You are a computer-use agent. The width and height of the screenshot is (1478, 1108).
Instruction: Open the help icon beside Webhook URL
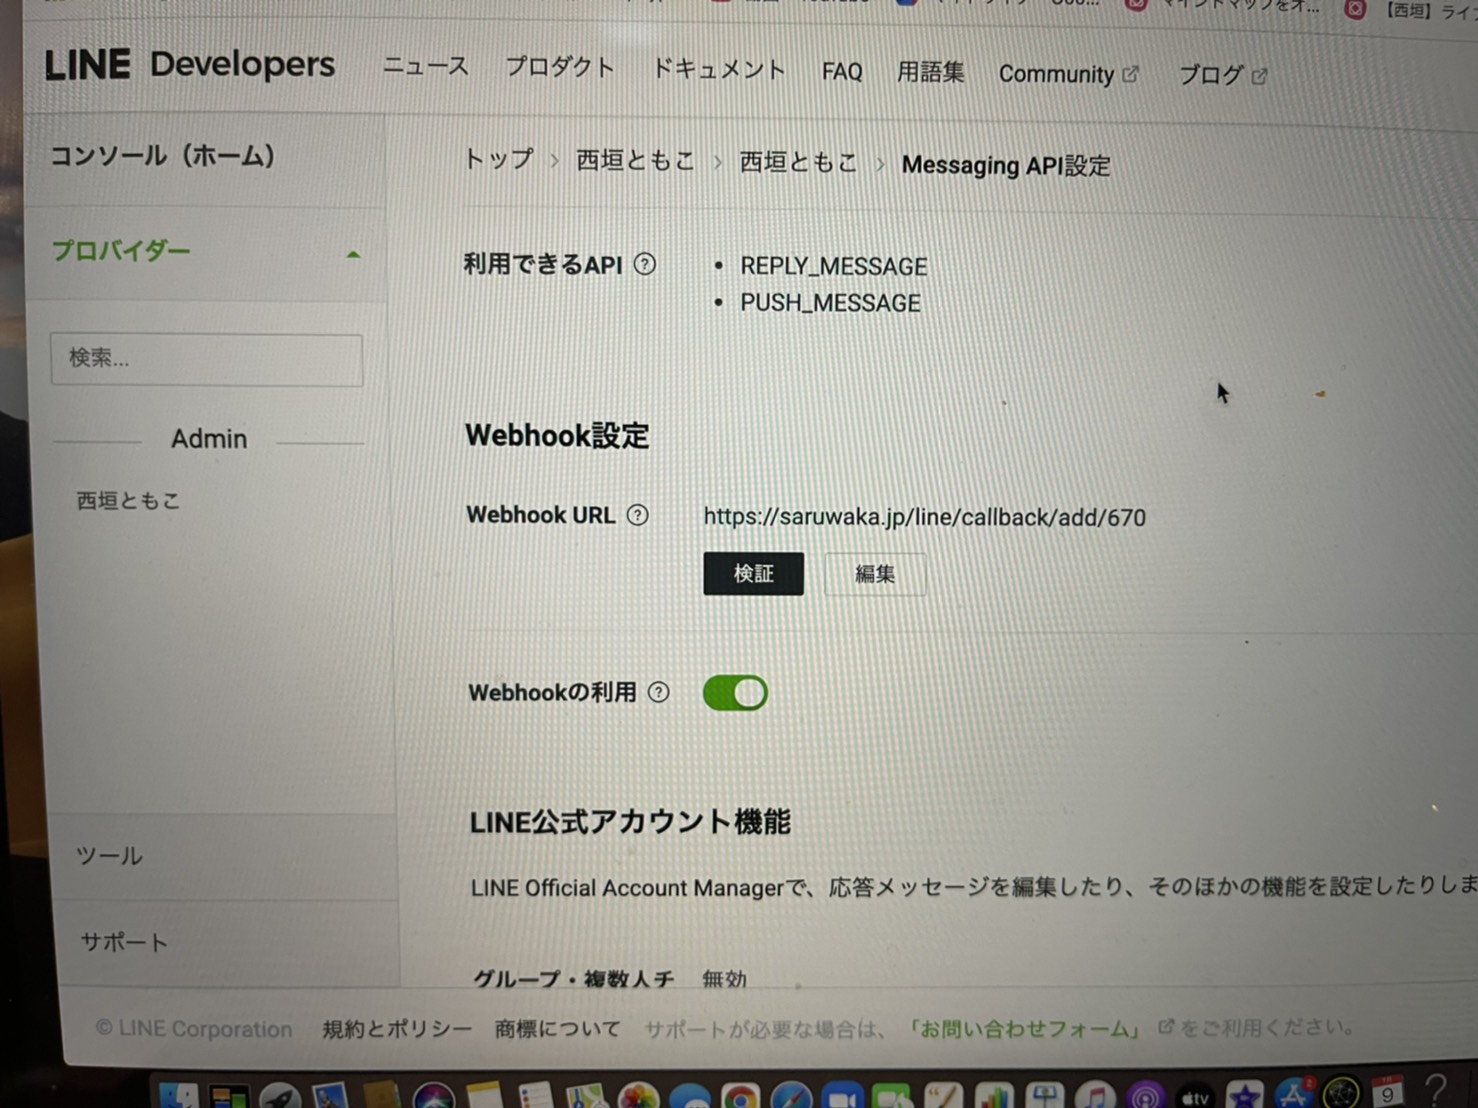637,515
